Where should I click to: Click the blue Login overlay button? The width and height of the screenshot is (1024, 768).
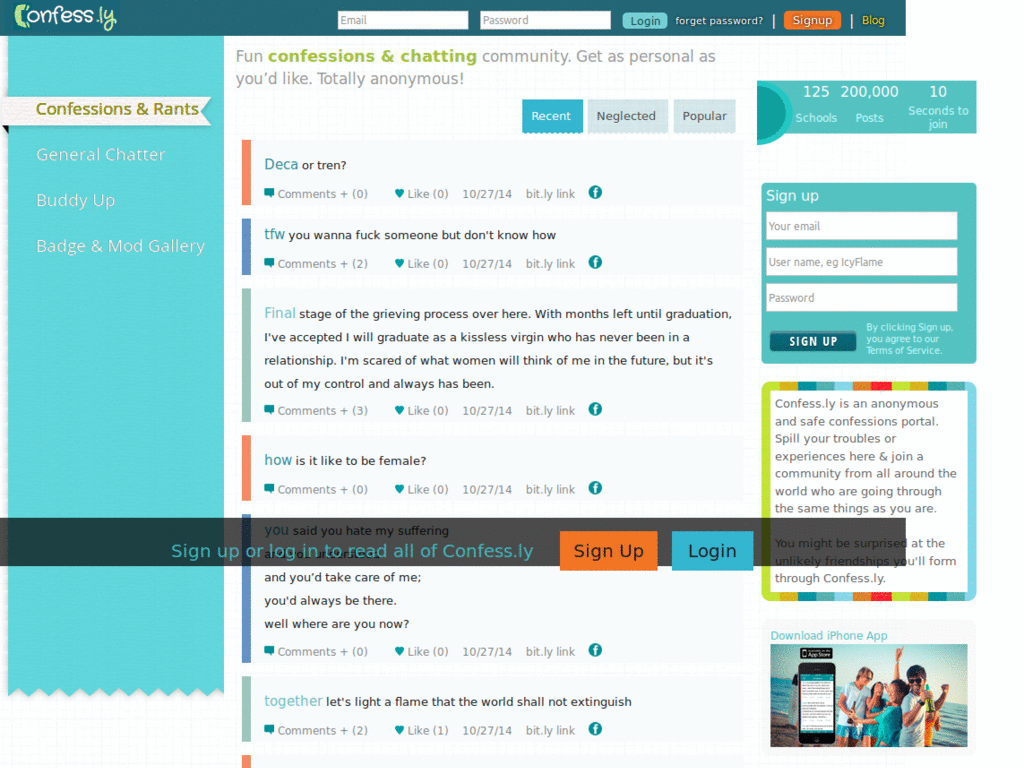(x=712, y=551)
